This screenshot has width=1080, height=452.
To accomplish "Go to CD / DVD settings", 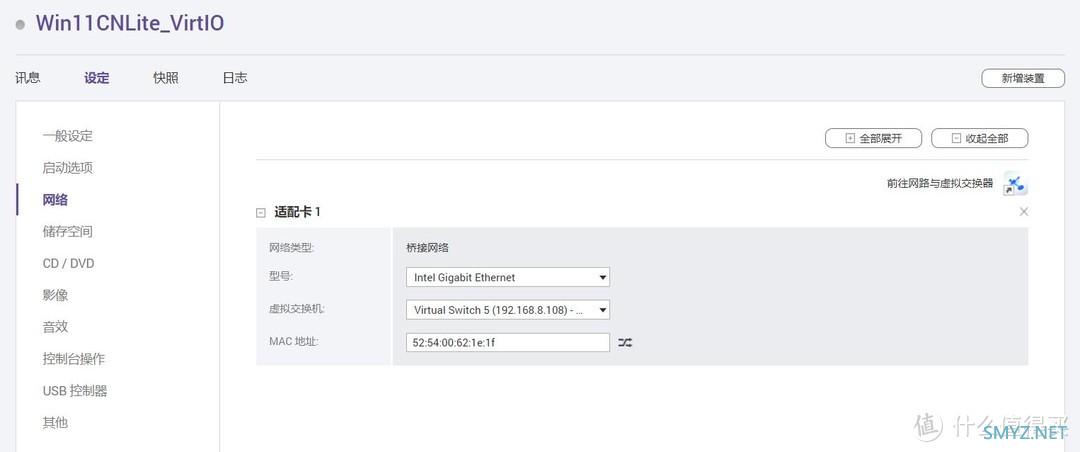I will pyautogui.click(x=68, y=264).
